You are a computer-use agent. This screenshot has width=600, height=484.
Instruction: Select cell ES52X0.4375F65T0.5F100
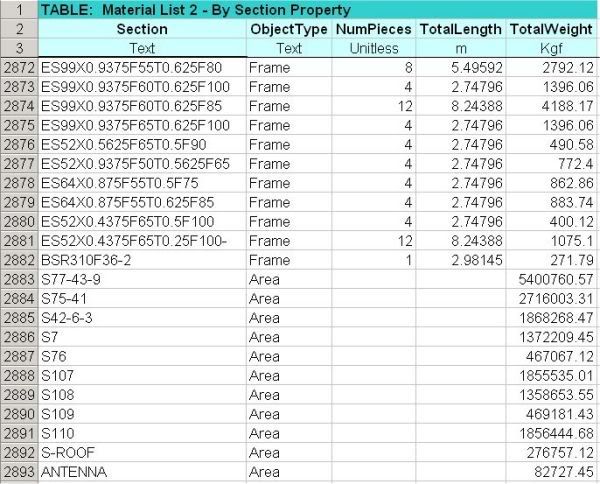click(x=142, y=222)
